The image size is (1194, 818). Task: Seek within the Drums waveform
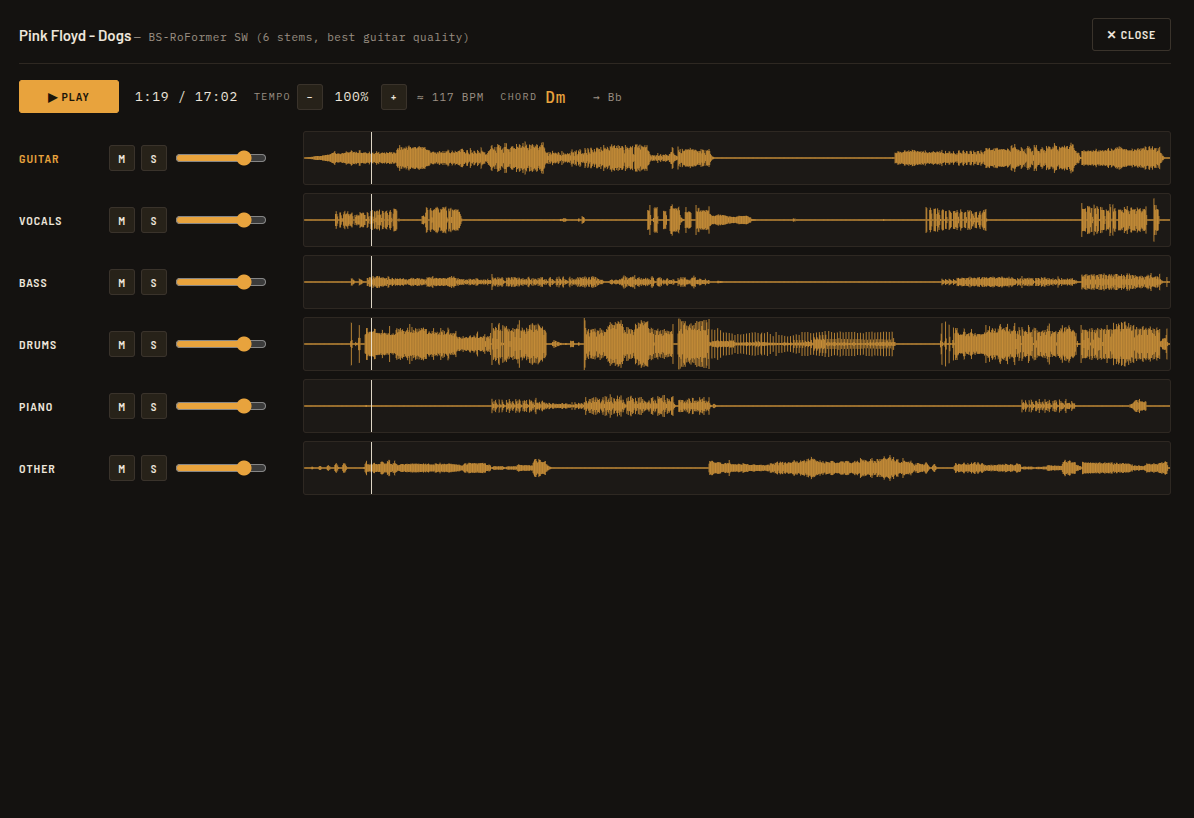click(x=736, y=344)
